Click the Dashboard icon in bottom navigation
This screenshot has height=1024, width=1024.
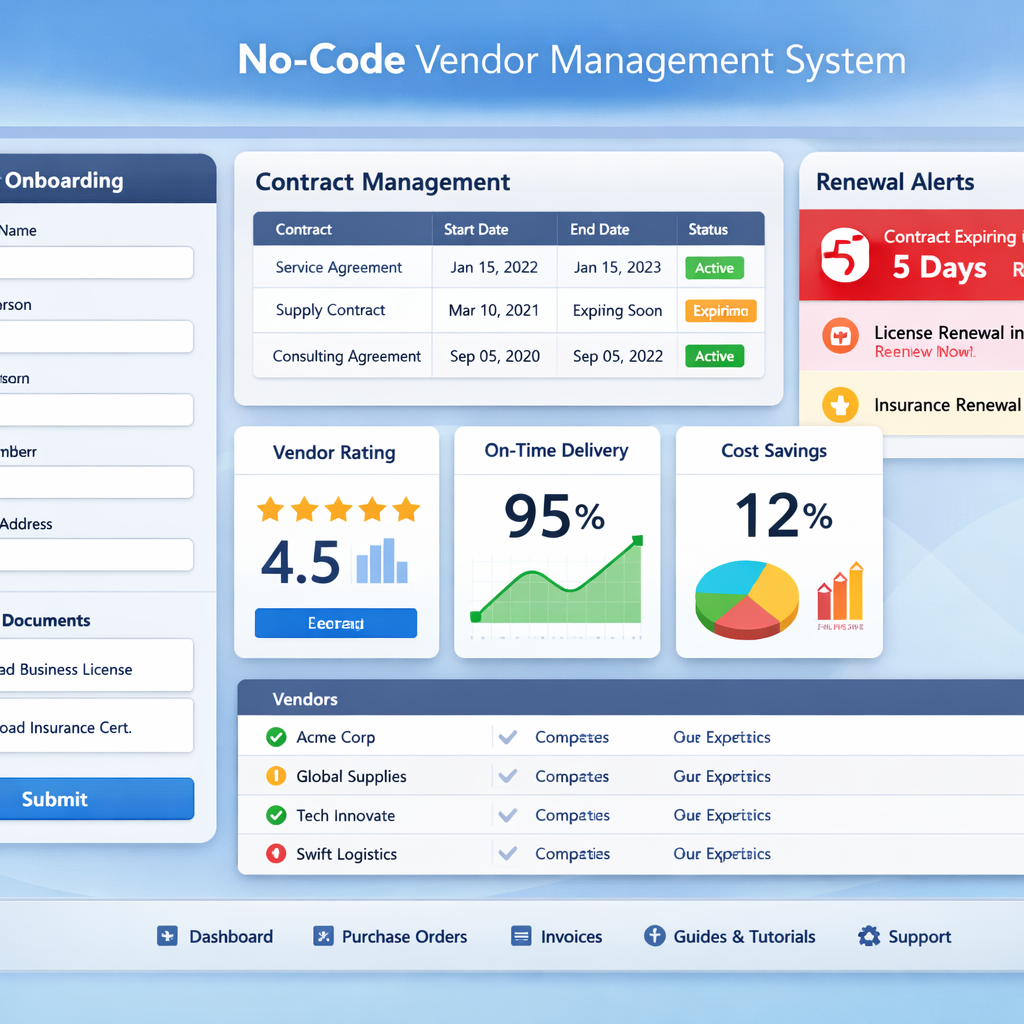click(167, 936)
